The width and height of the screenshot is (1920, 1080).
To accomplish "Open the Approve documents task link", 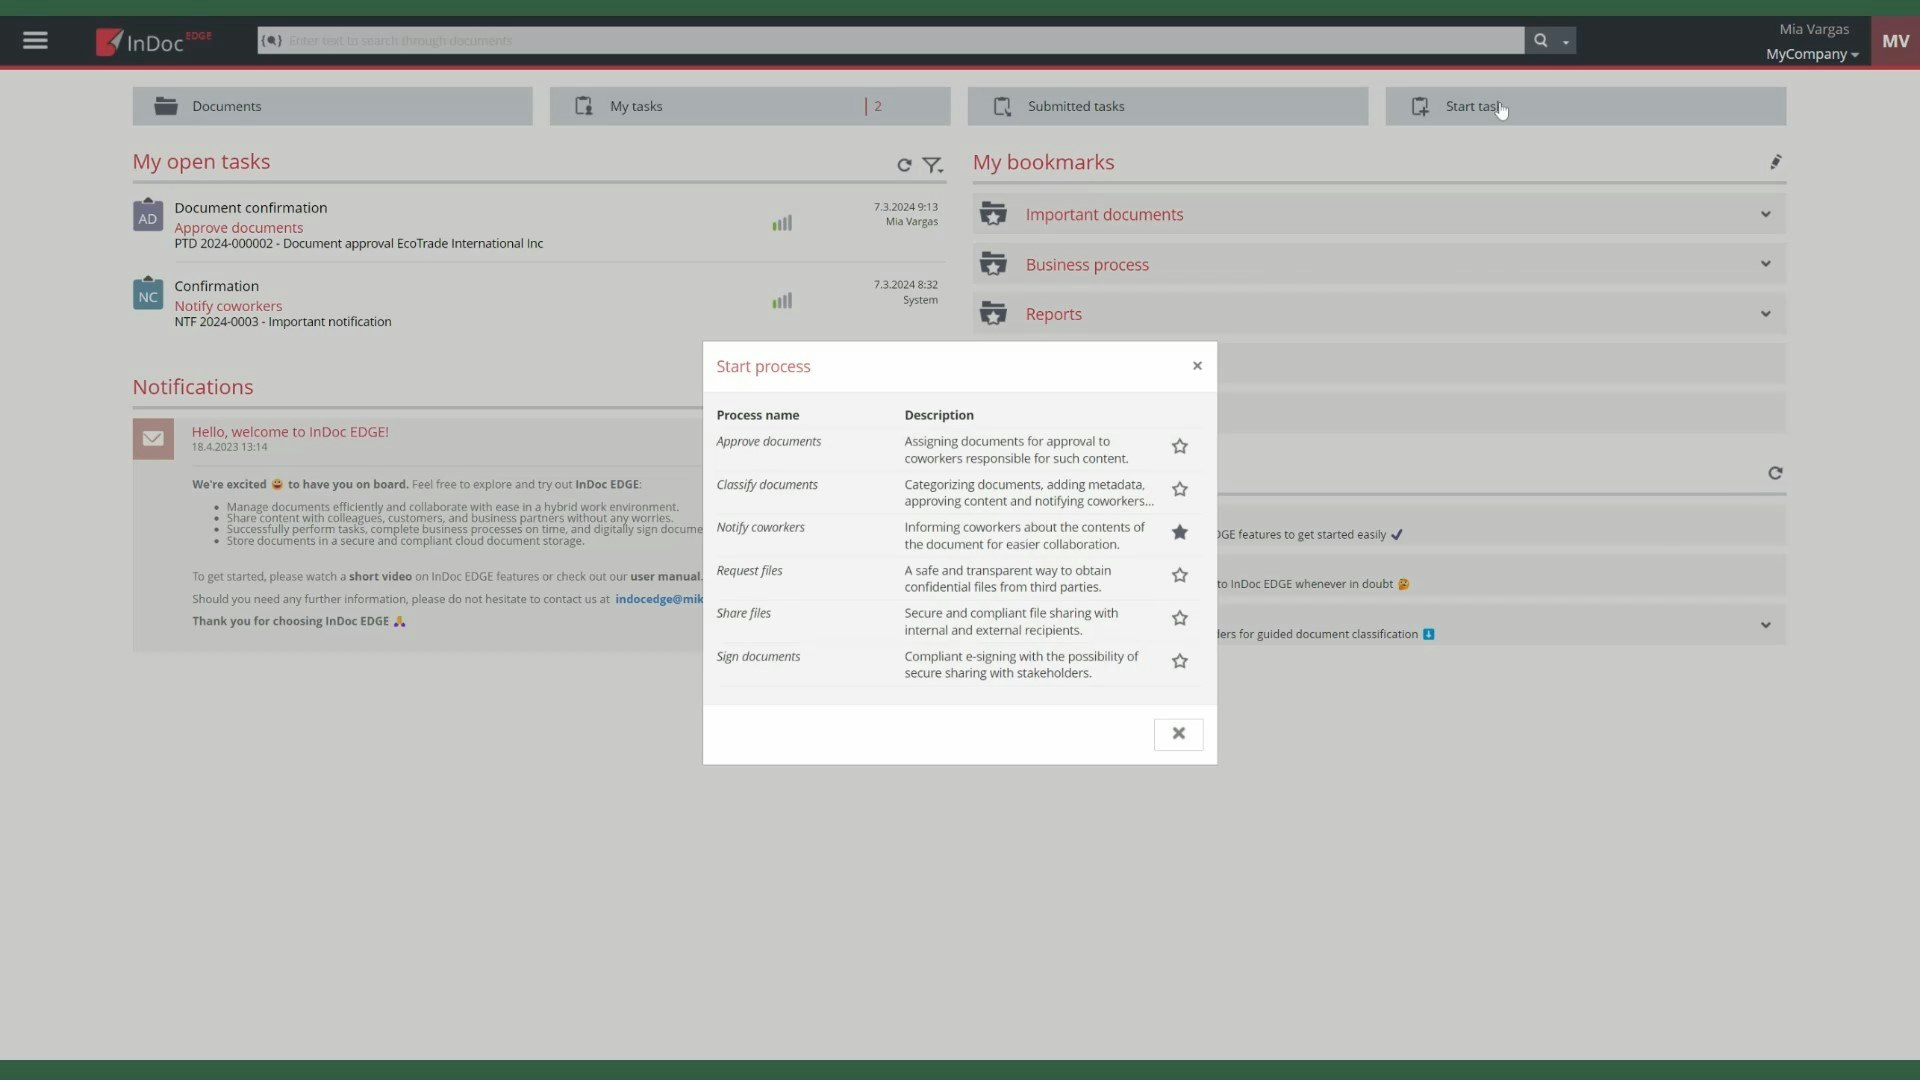I will [x=238, y=227].
